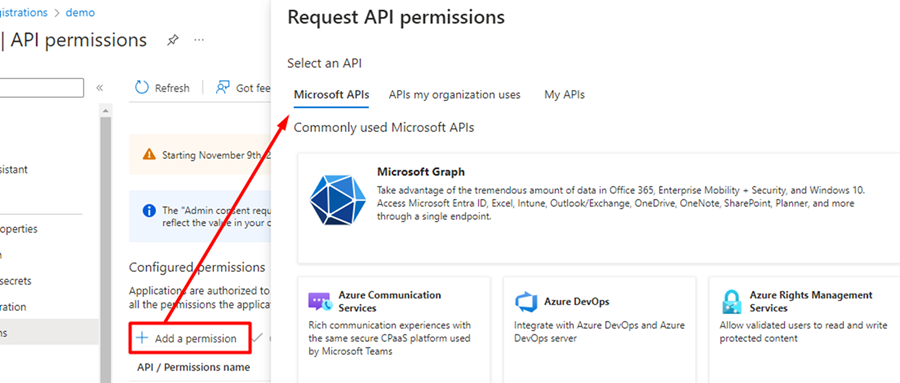Open the demo breadcrumb link
The height and width of the screenshot is (383, 900).
tap(80, 12)
